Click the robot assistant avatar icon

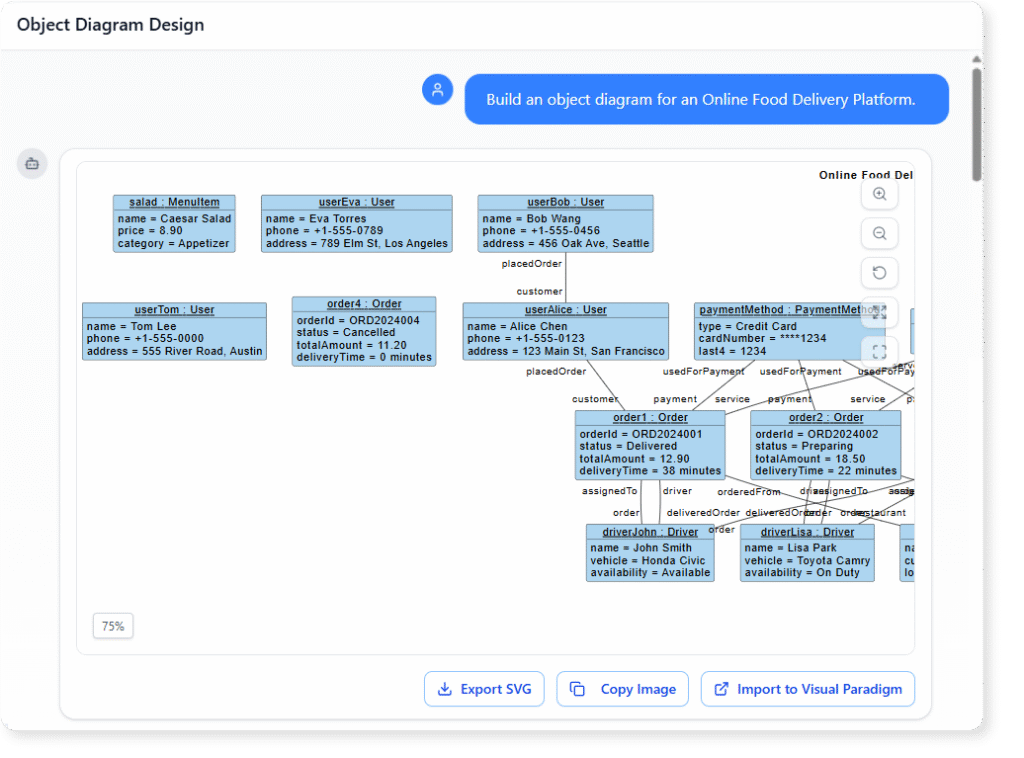(x=31, y=163)
